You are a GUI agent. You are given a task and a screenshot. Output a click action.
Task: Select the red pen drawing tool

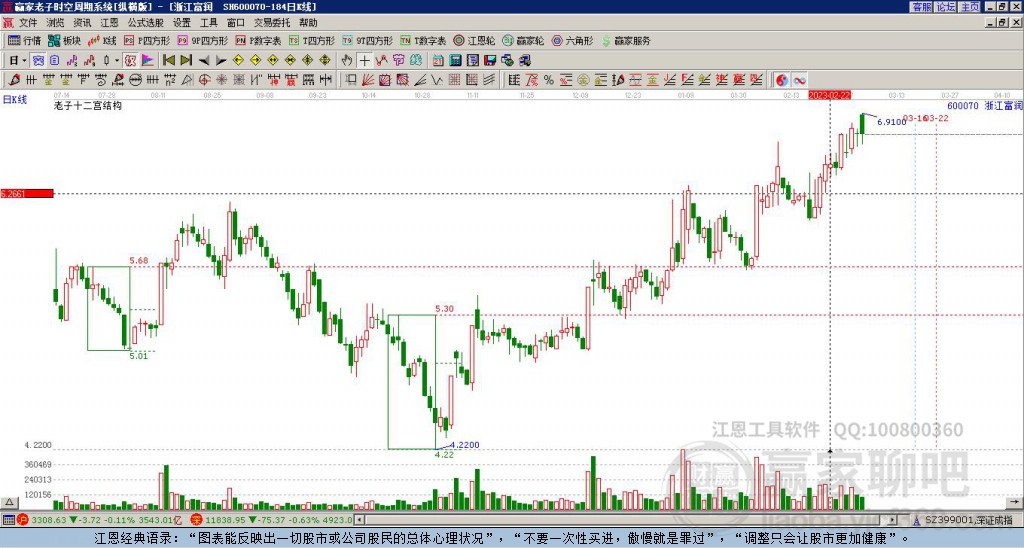coord(13,80)
